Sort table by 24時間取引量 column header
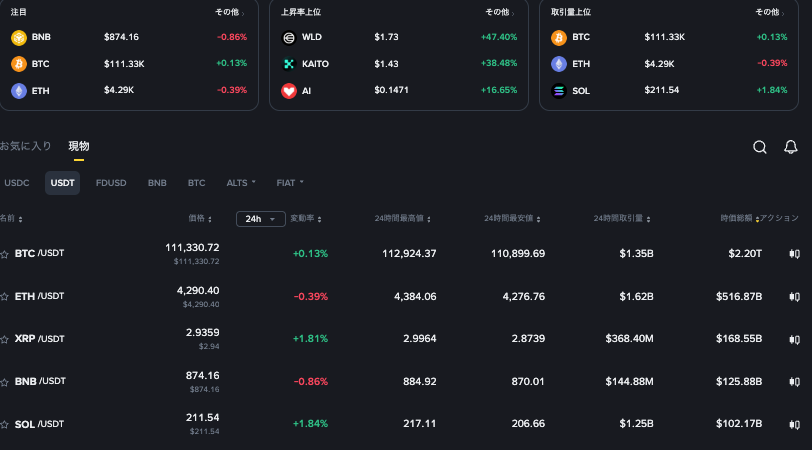Screen dimensions: 812x450 point(622,219)
